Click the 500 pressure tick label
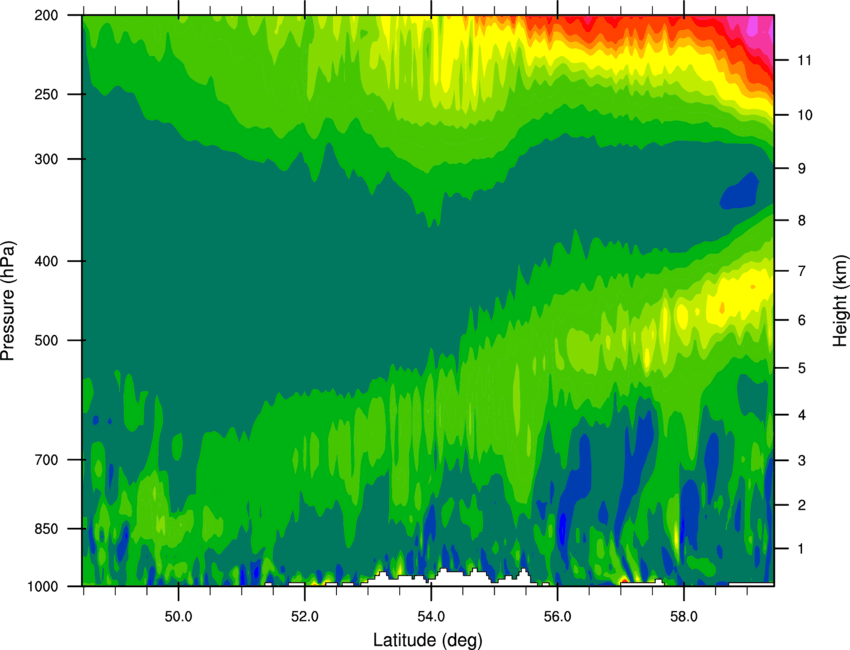Image resolution: width=850 pixels, height=650 pixels. point(46,340)
